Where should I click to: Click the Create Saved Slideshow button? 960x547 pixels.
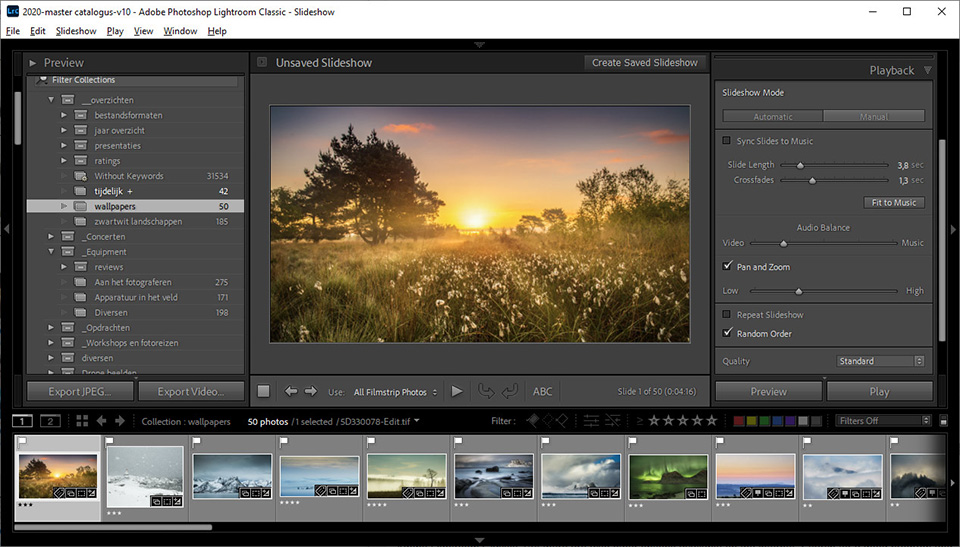(x=645, y=62)
